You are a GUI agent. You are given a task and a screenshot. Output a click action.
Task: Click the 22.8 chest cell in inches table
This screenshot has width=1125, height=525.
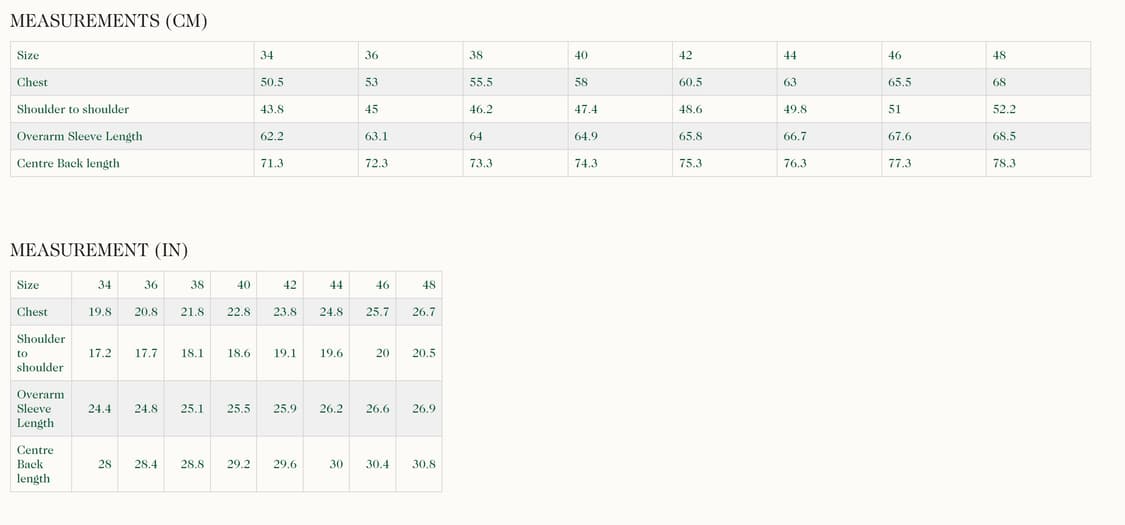click(239, 312)
